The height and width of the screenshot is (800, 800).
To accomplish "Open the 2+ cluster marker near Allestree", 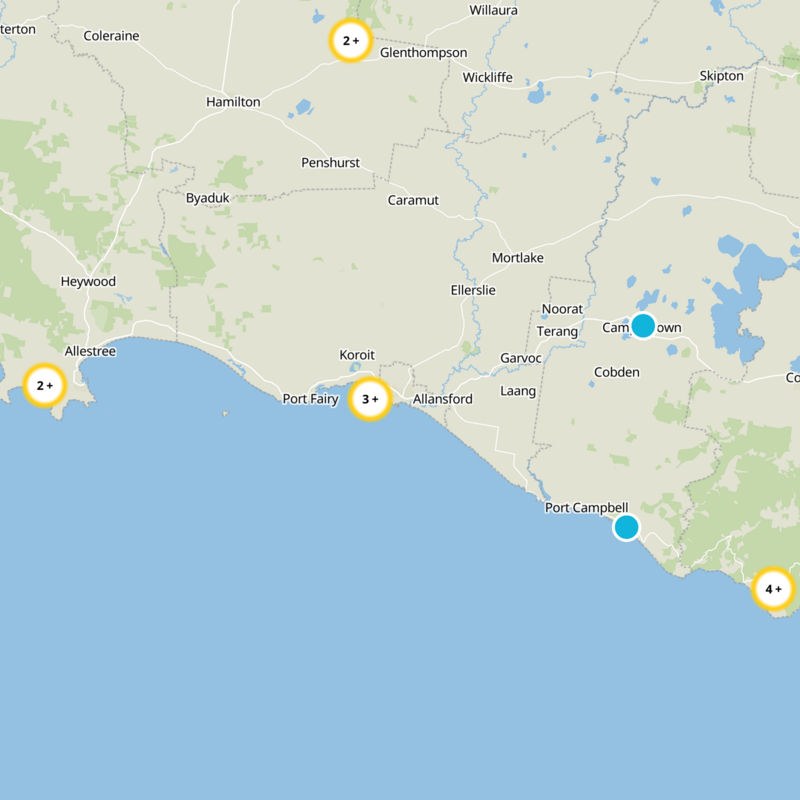I will [44, 382].
